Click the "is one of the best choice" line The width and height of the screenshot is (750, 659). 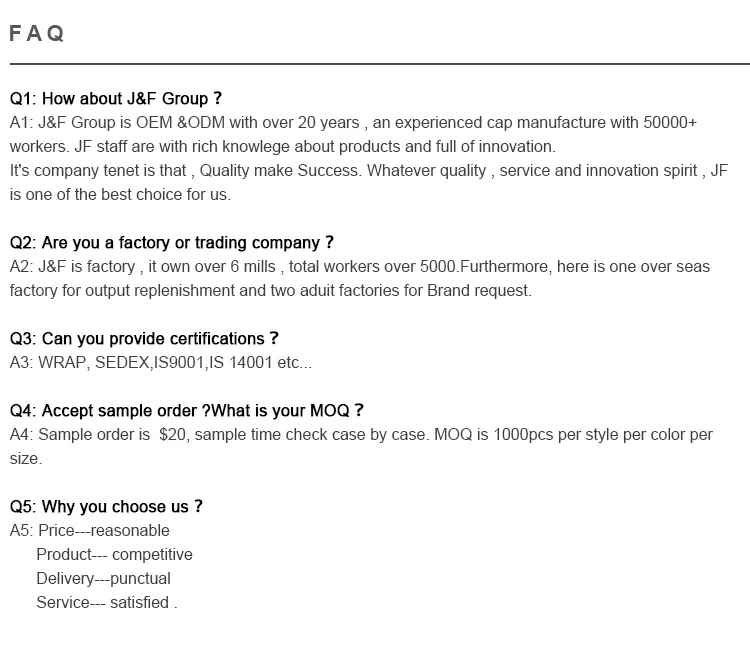[120, 195]
